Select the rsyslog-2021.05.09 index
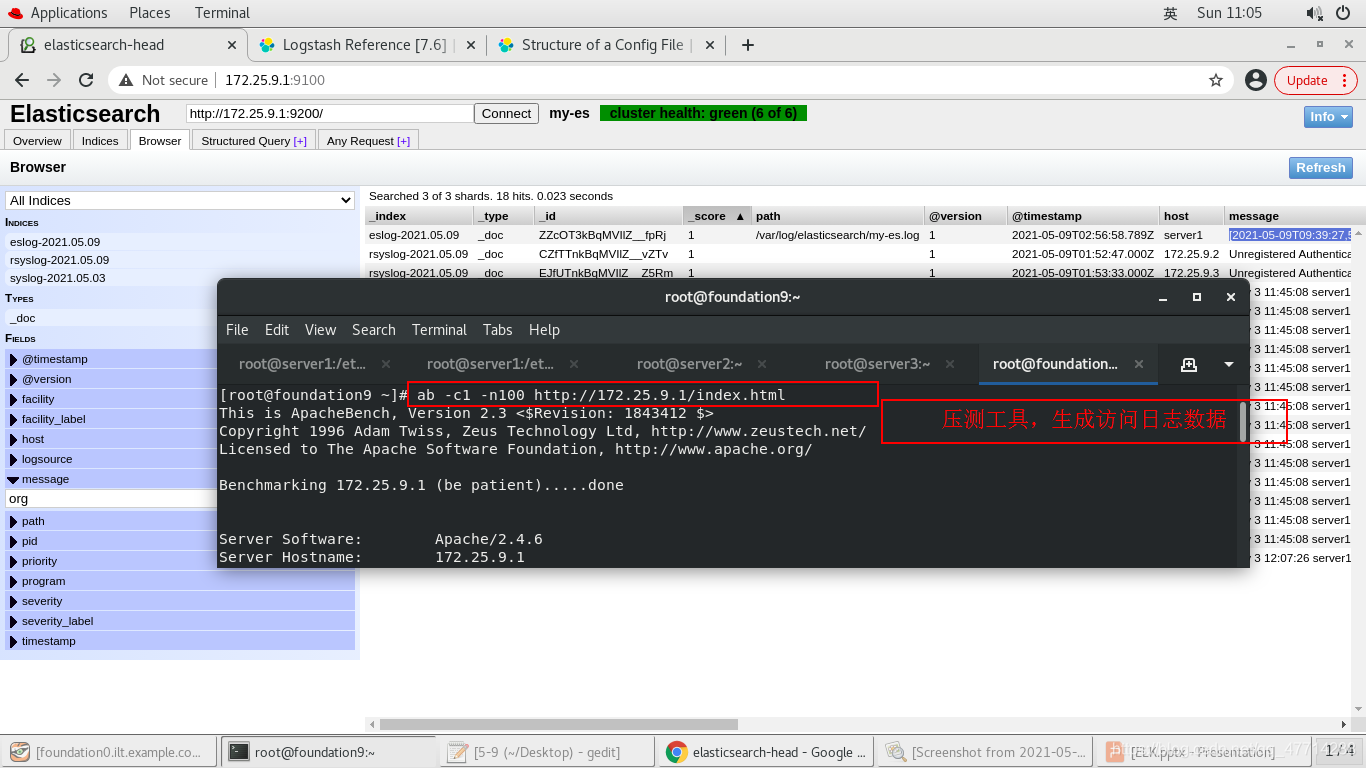This screenshot has height=768, width=1366. [x=180, y=260]
